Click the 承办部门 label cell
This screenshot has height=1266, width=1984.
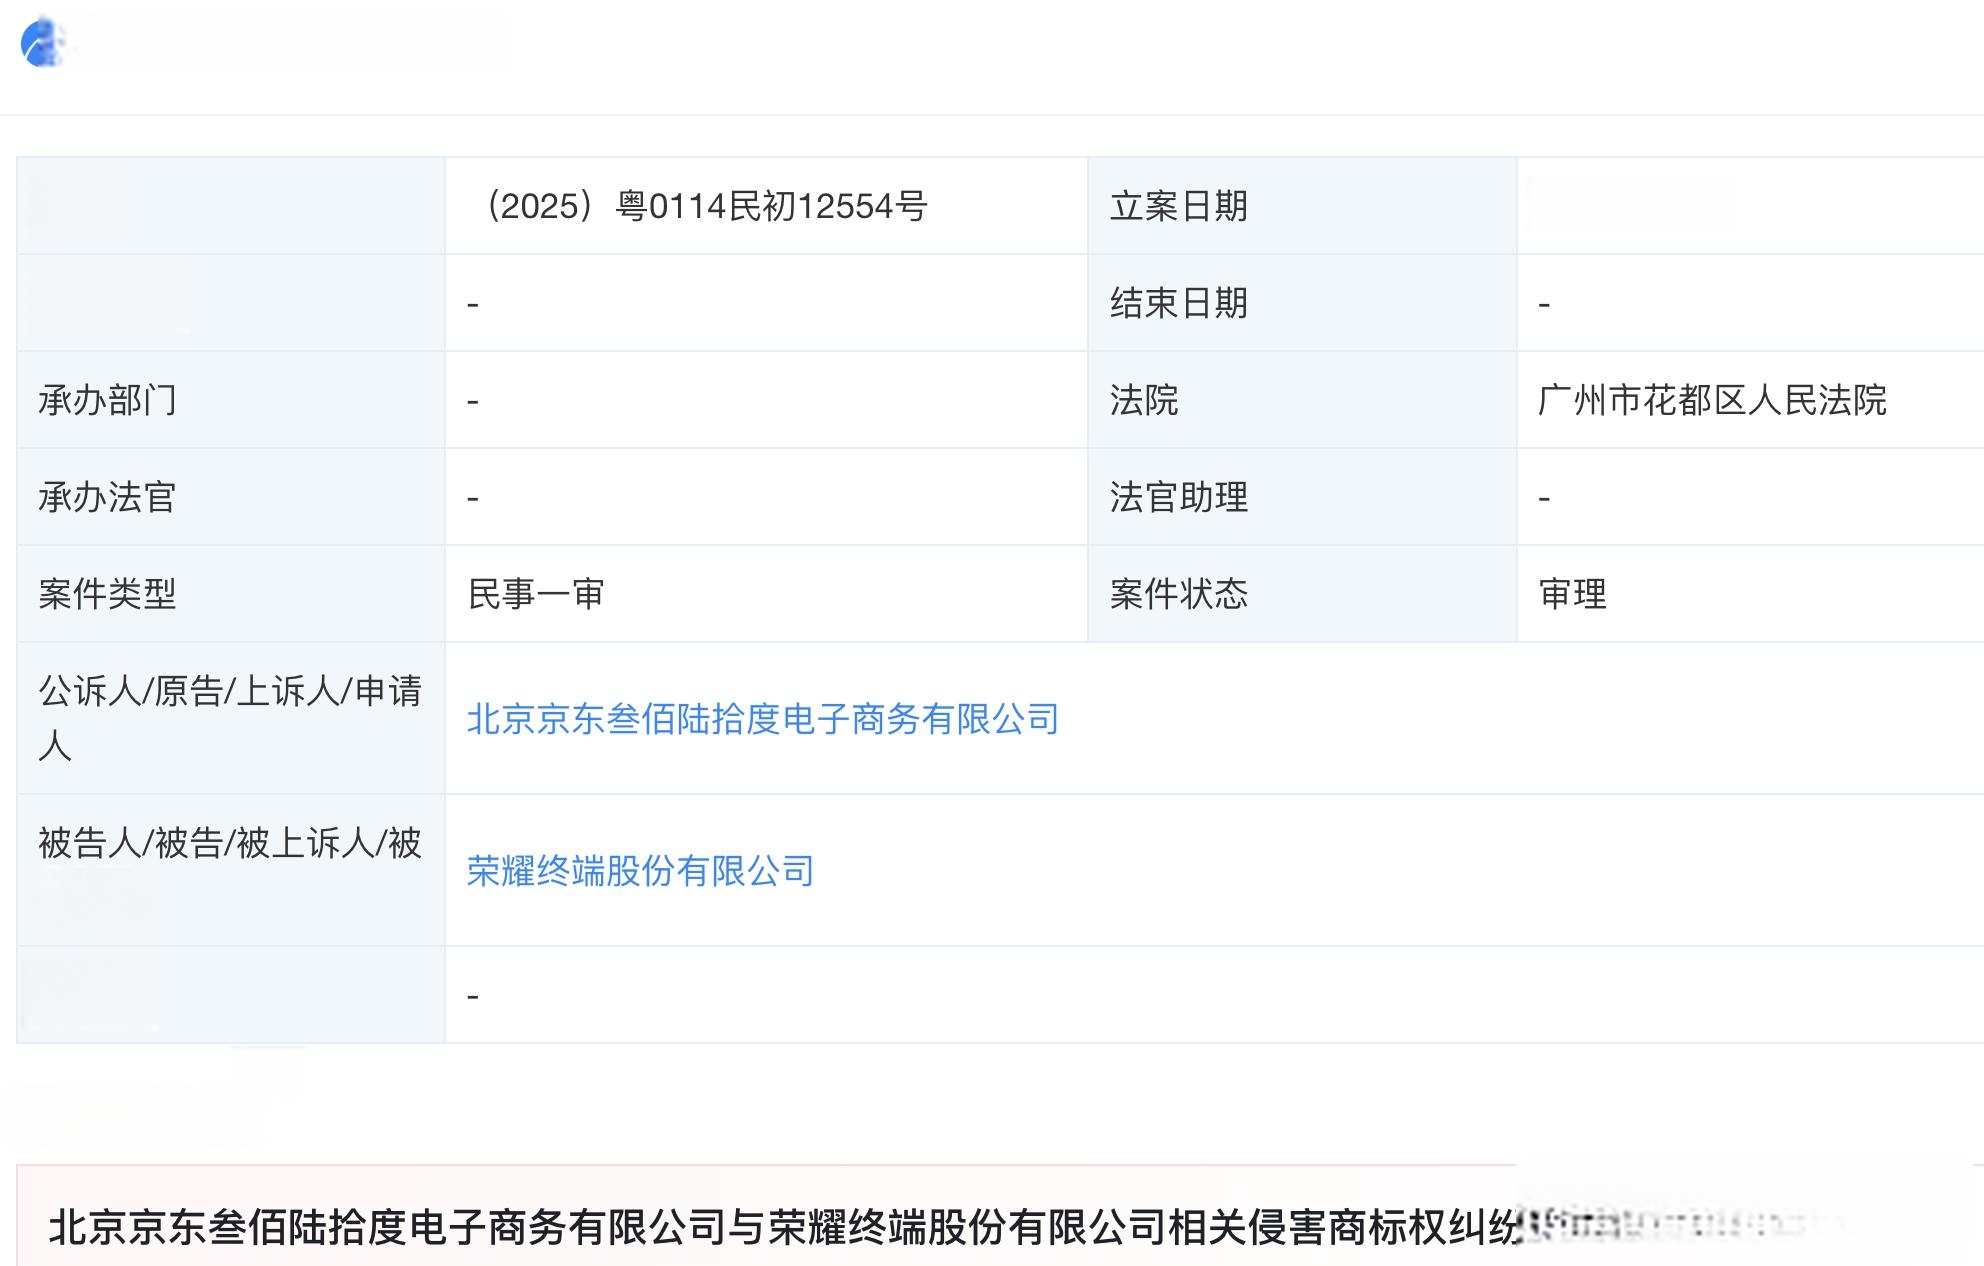pyautogui.click(x=231, y=400)
